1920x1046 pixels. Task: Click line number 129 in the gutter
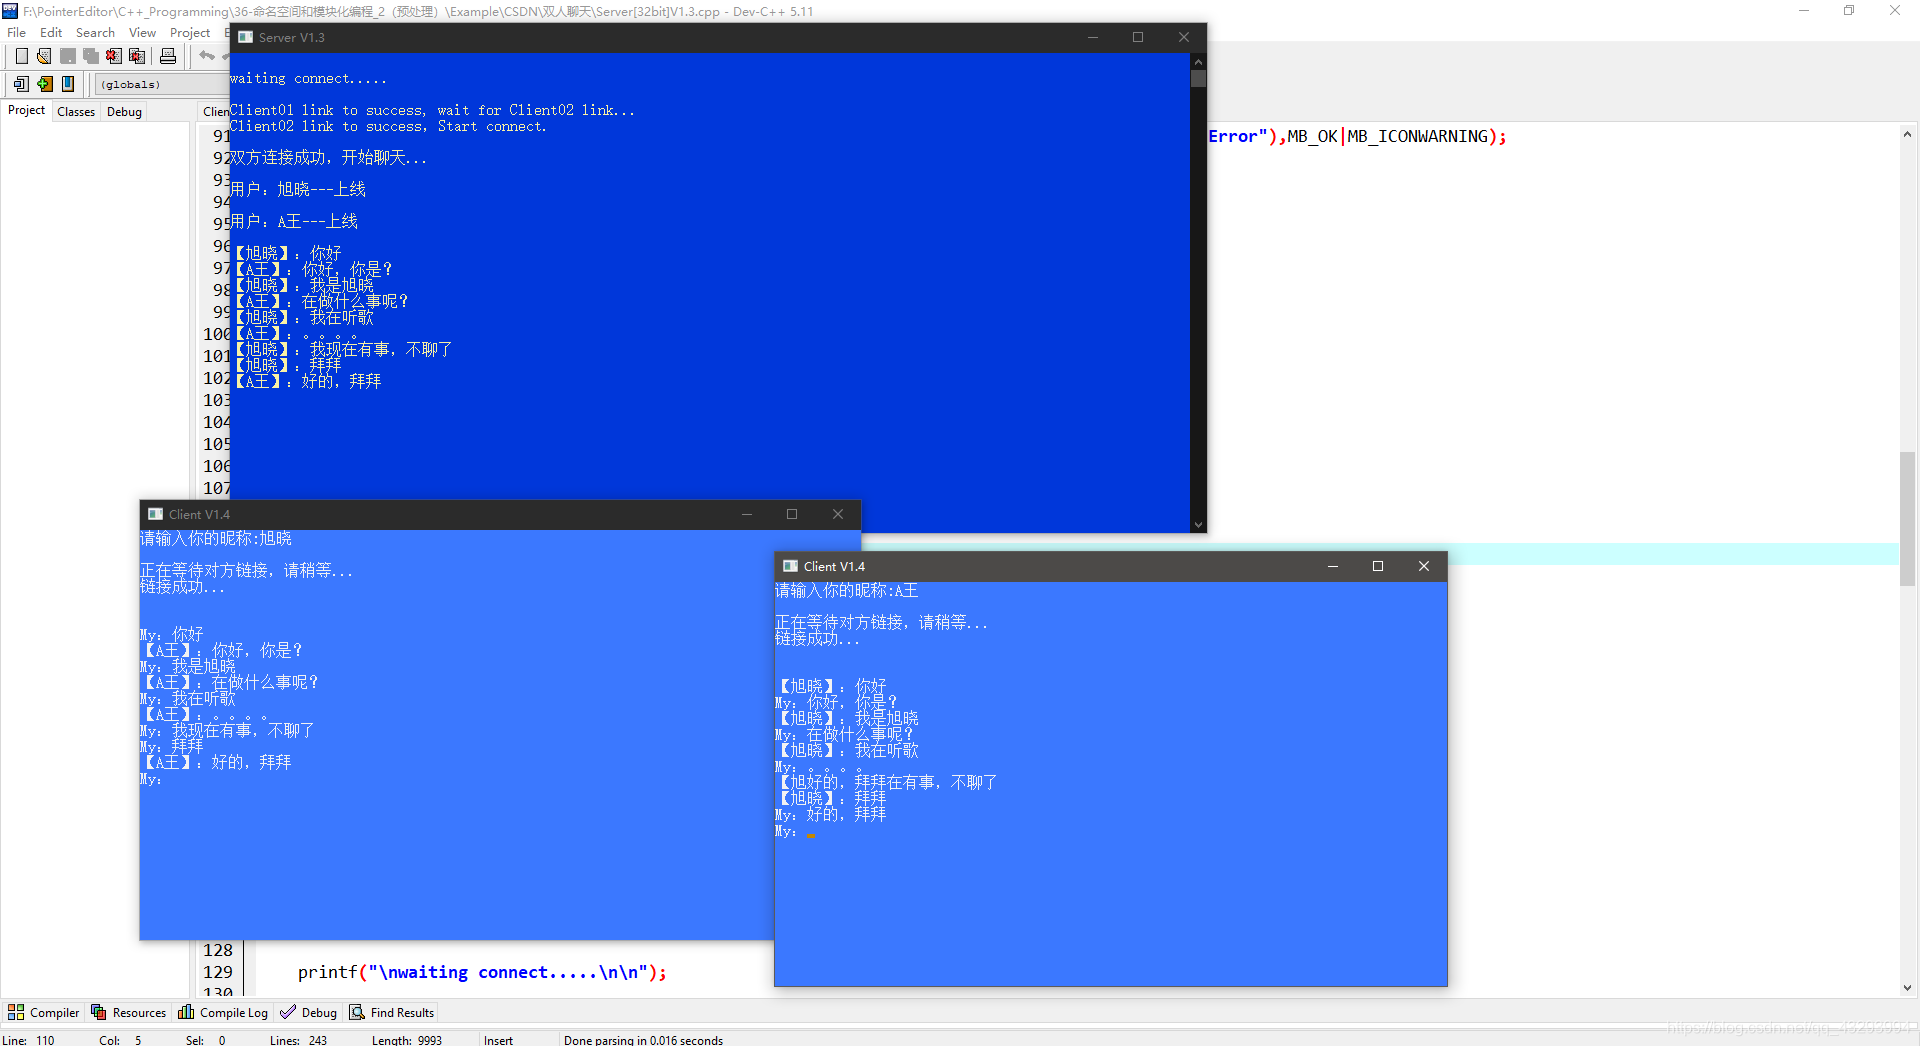[218, 972]
